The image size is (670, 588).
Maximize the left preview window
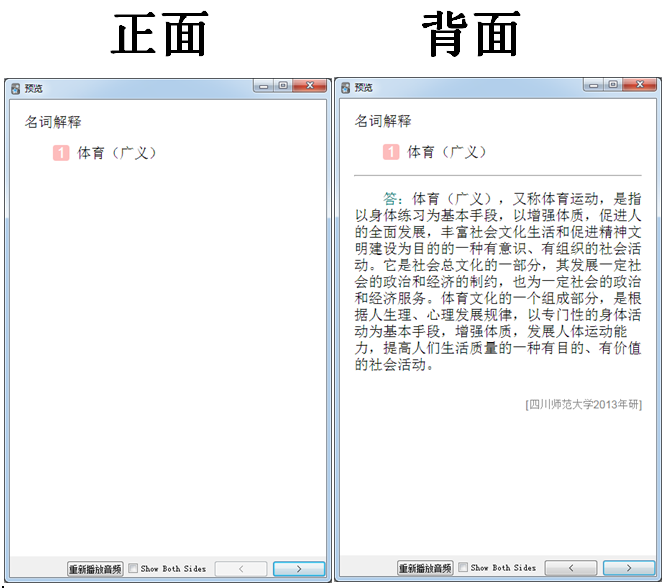(x=283, y=86)
